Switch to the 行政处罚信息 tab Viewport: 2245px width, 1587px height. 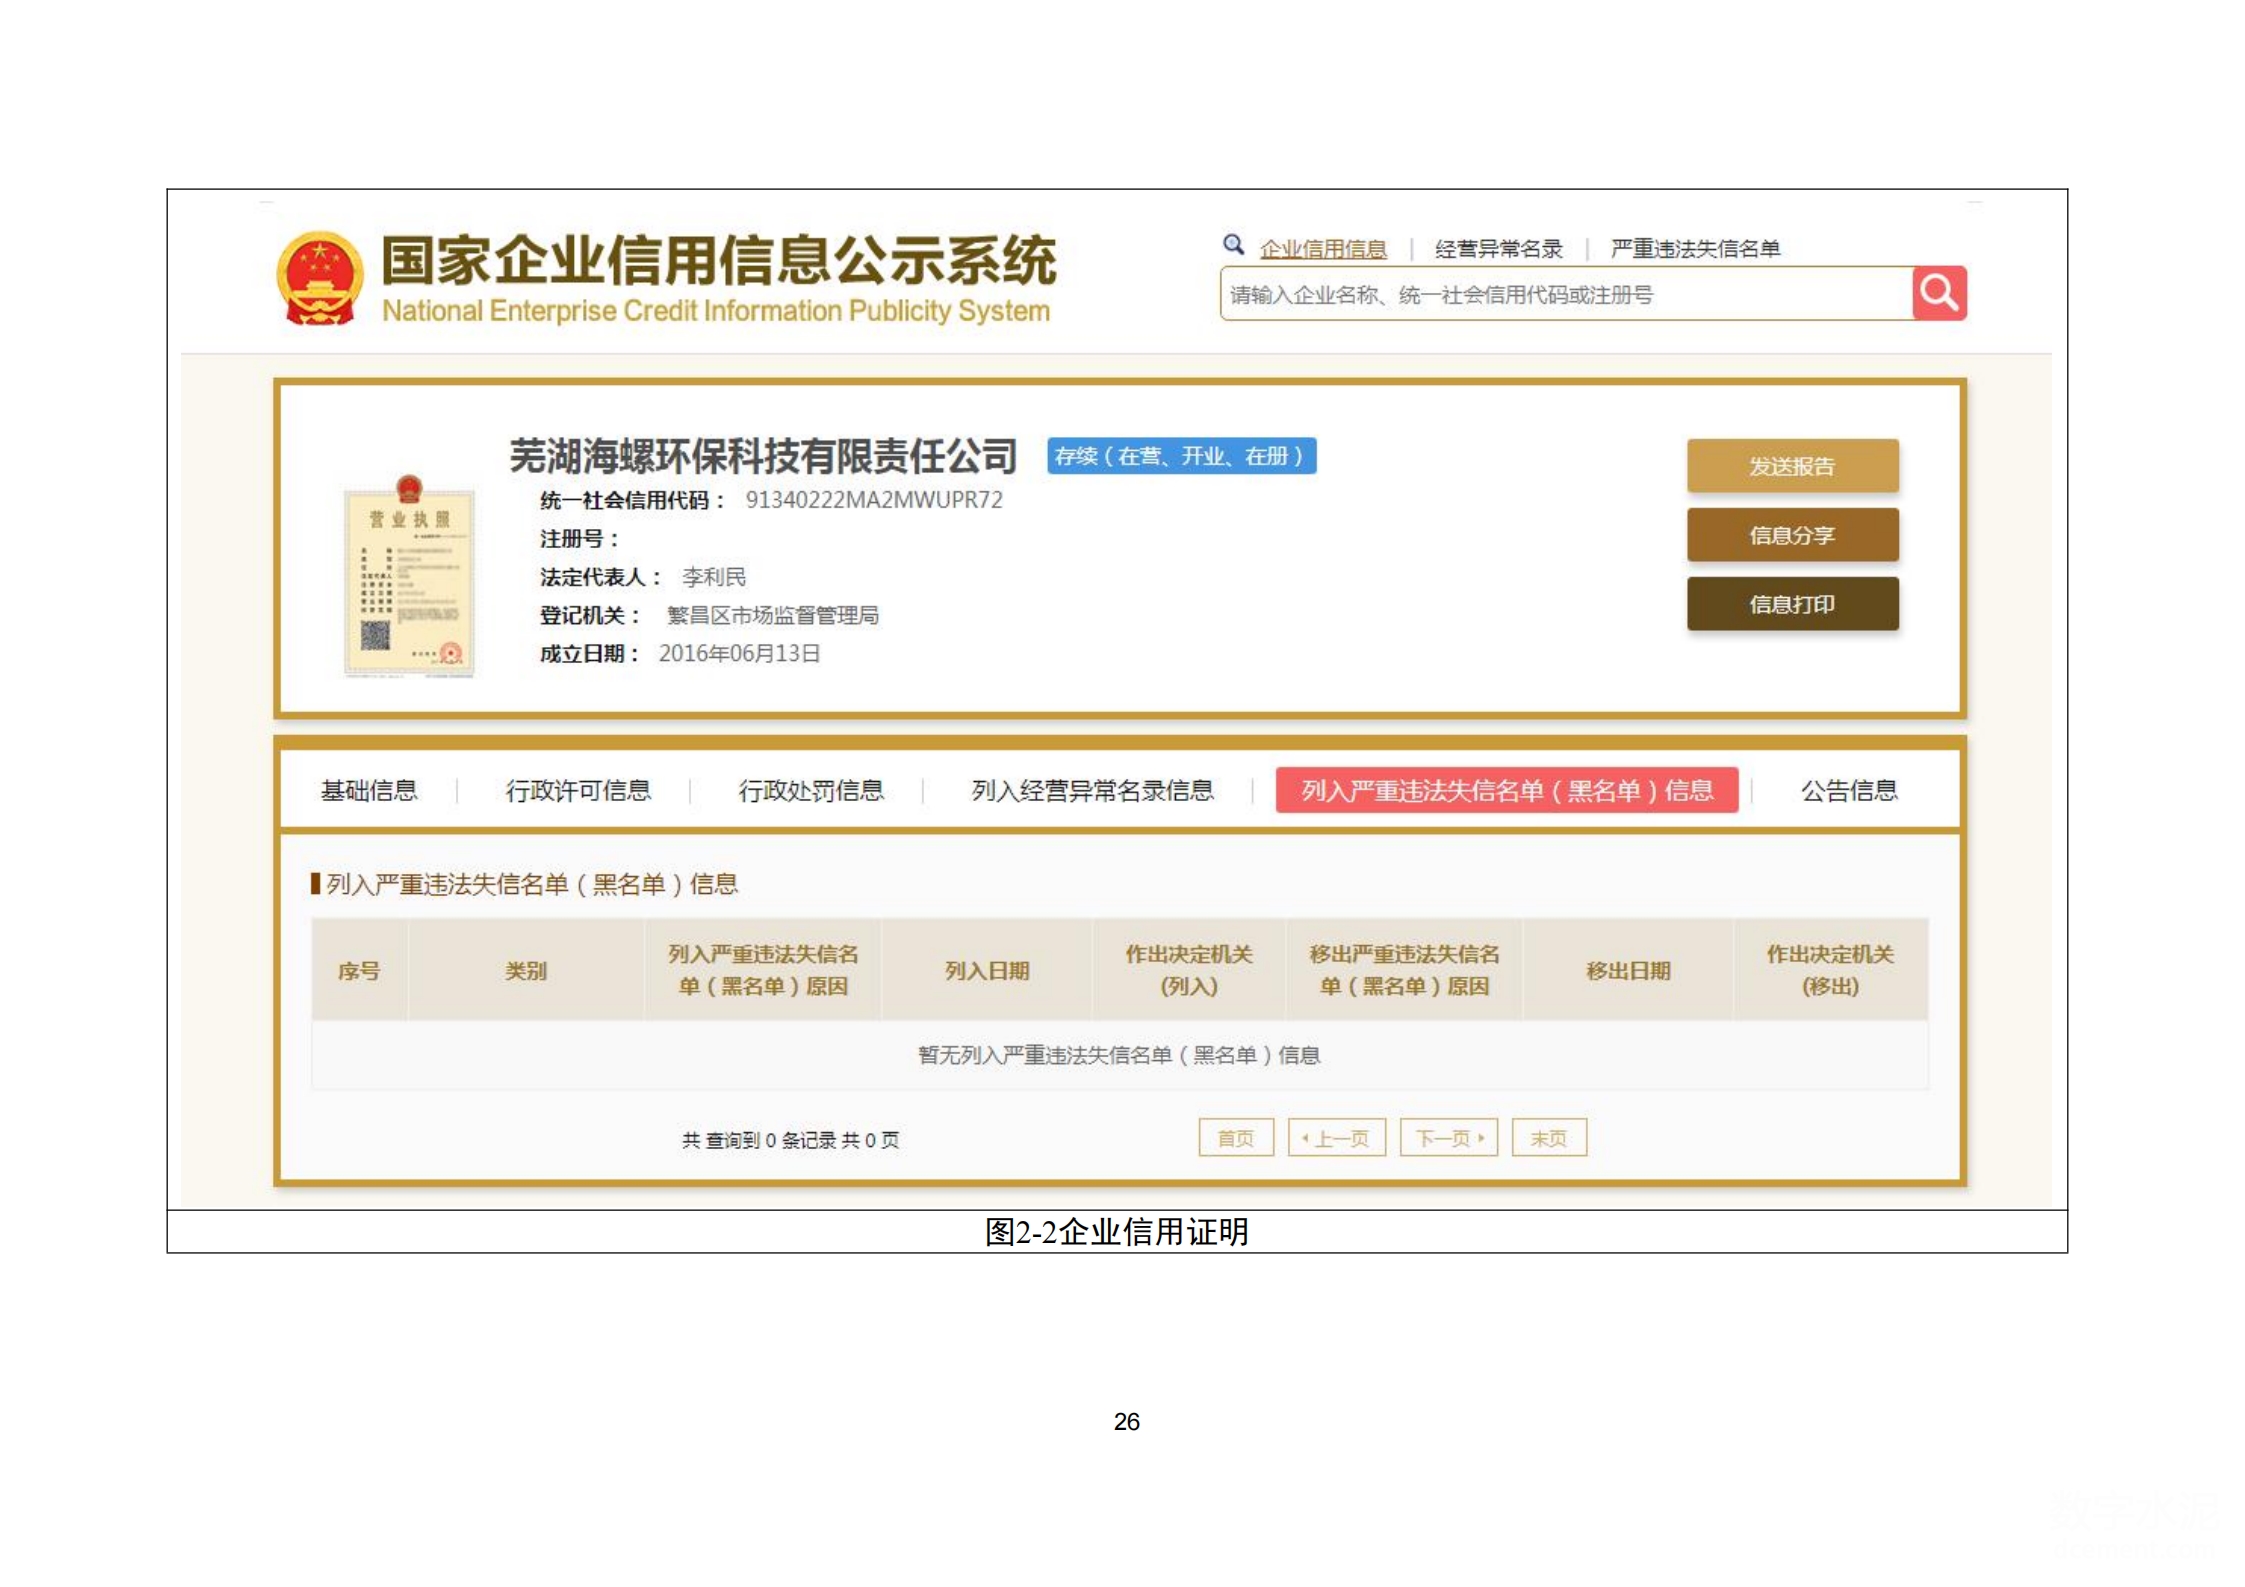tap(810, 791)
